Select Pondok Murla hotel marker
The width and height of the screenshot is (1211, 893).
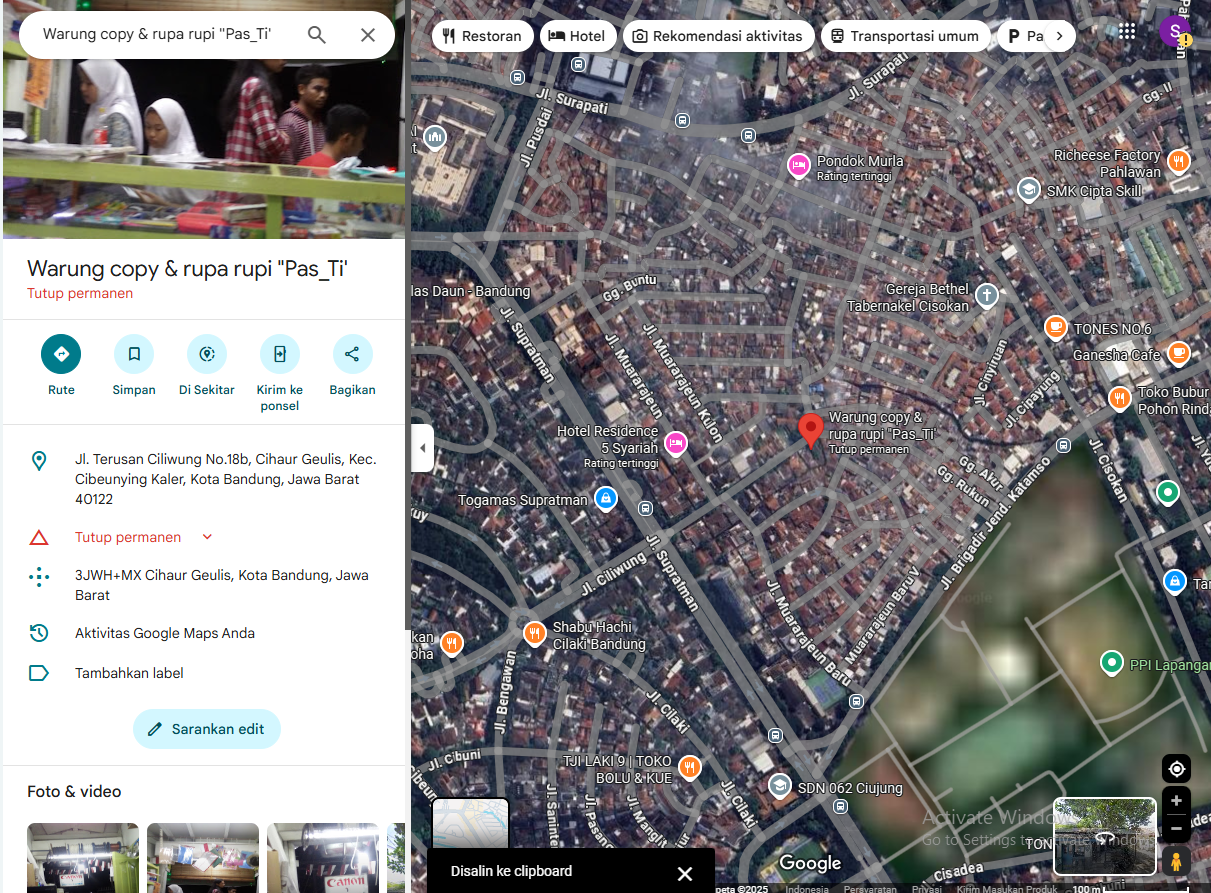798,165
